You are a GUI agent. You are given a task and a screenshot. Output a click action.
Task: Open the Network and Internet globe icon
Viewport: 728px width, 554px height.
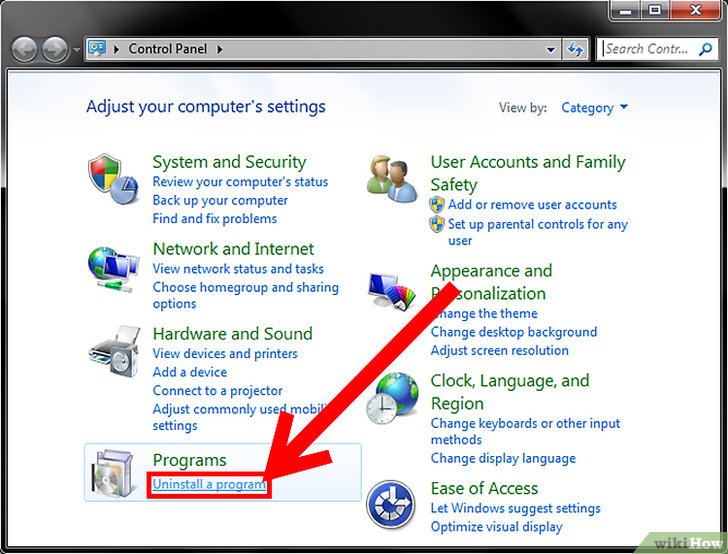click(113, 269)
